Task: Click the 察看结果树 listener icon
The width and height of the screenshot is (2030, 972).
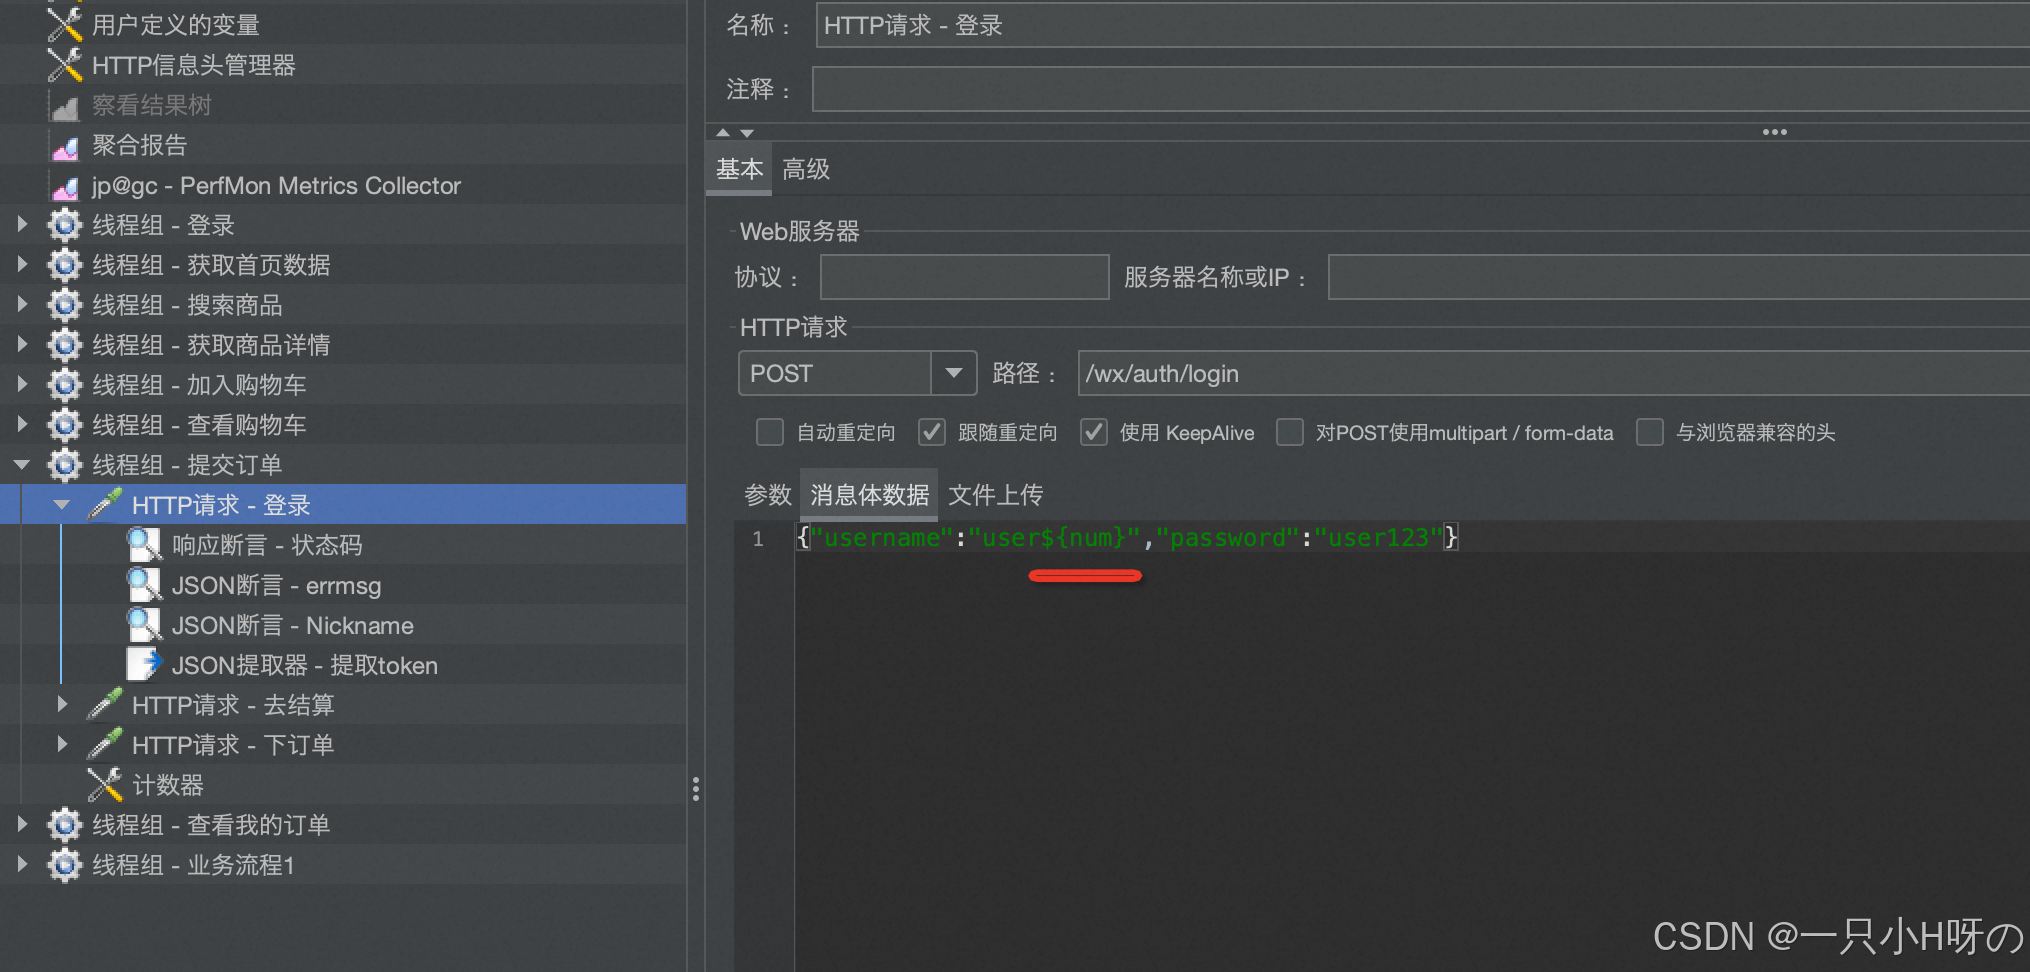Action: tap(65, 105)
